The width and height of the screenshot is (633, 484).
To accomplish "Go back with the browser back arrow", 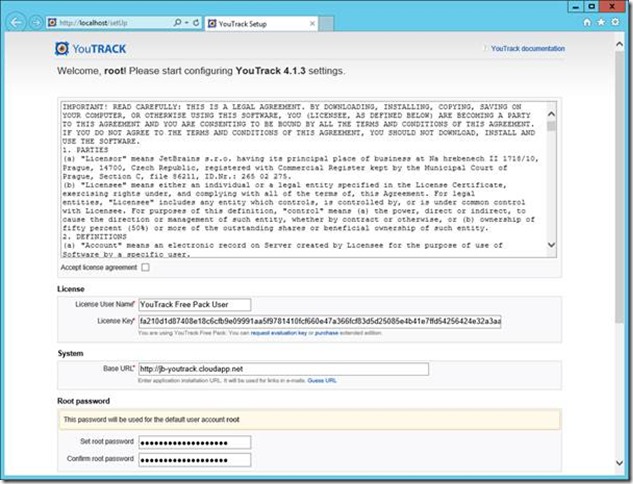I will point(16,23).
